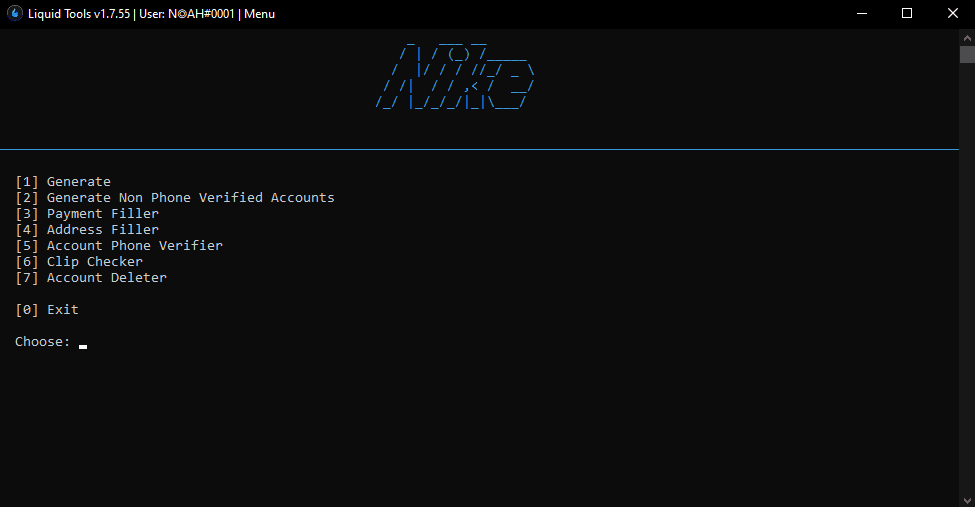Click the window title "Liquid Tools v1.7.55" text

tap(79, 14)
